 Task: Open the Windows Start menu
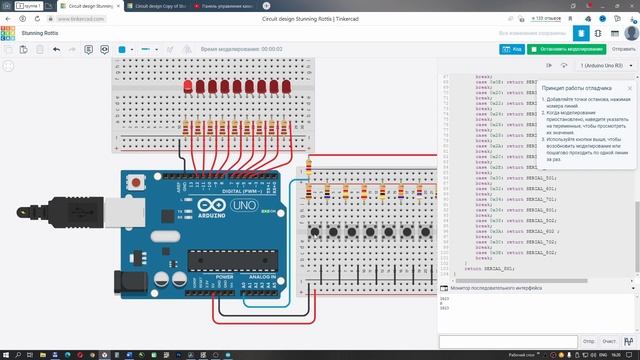coord(6,355)
